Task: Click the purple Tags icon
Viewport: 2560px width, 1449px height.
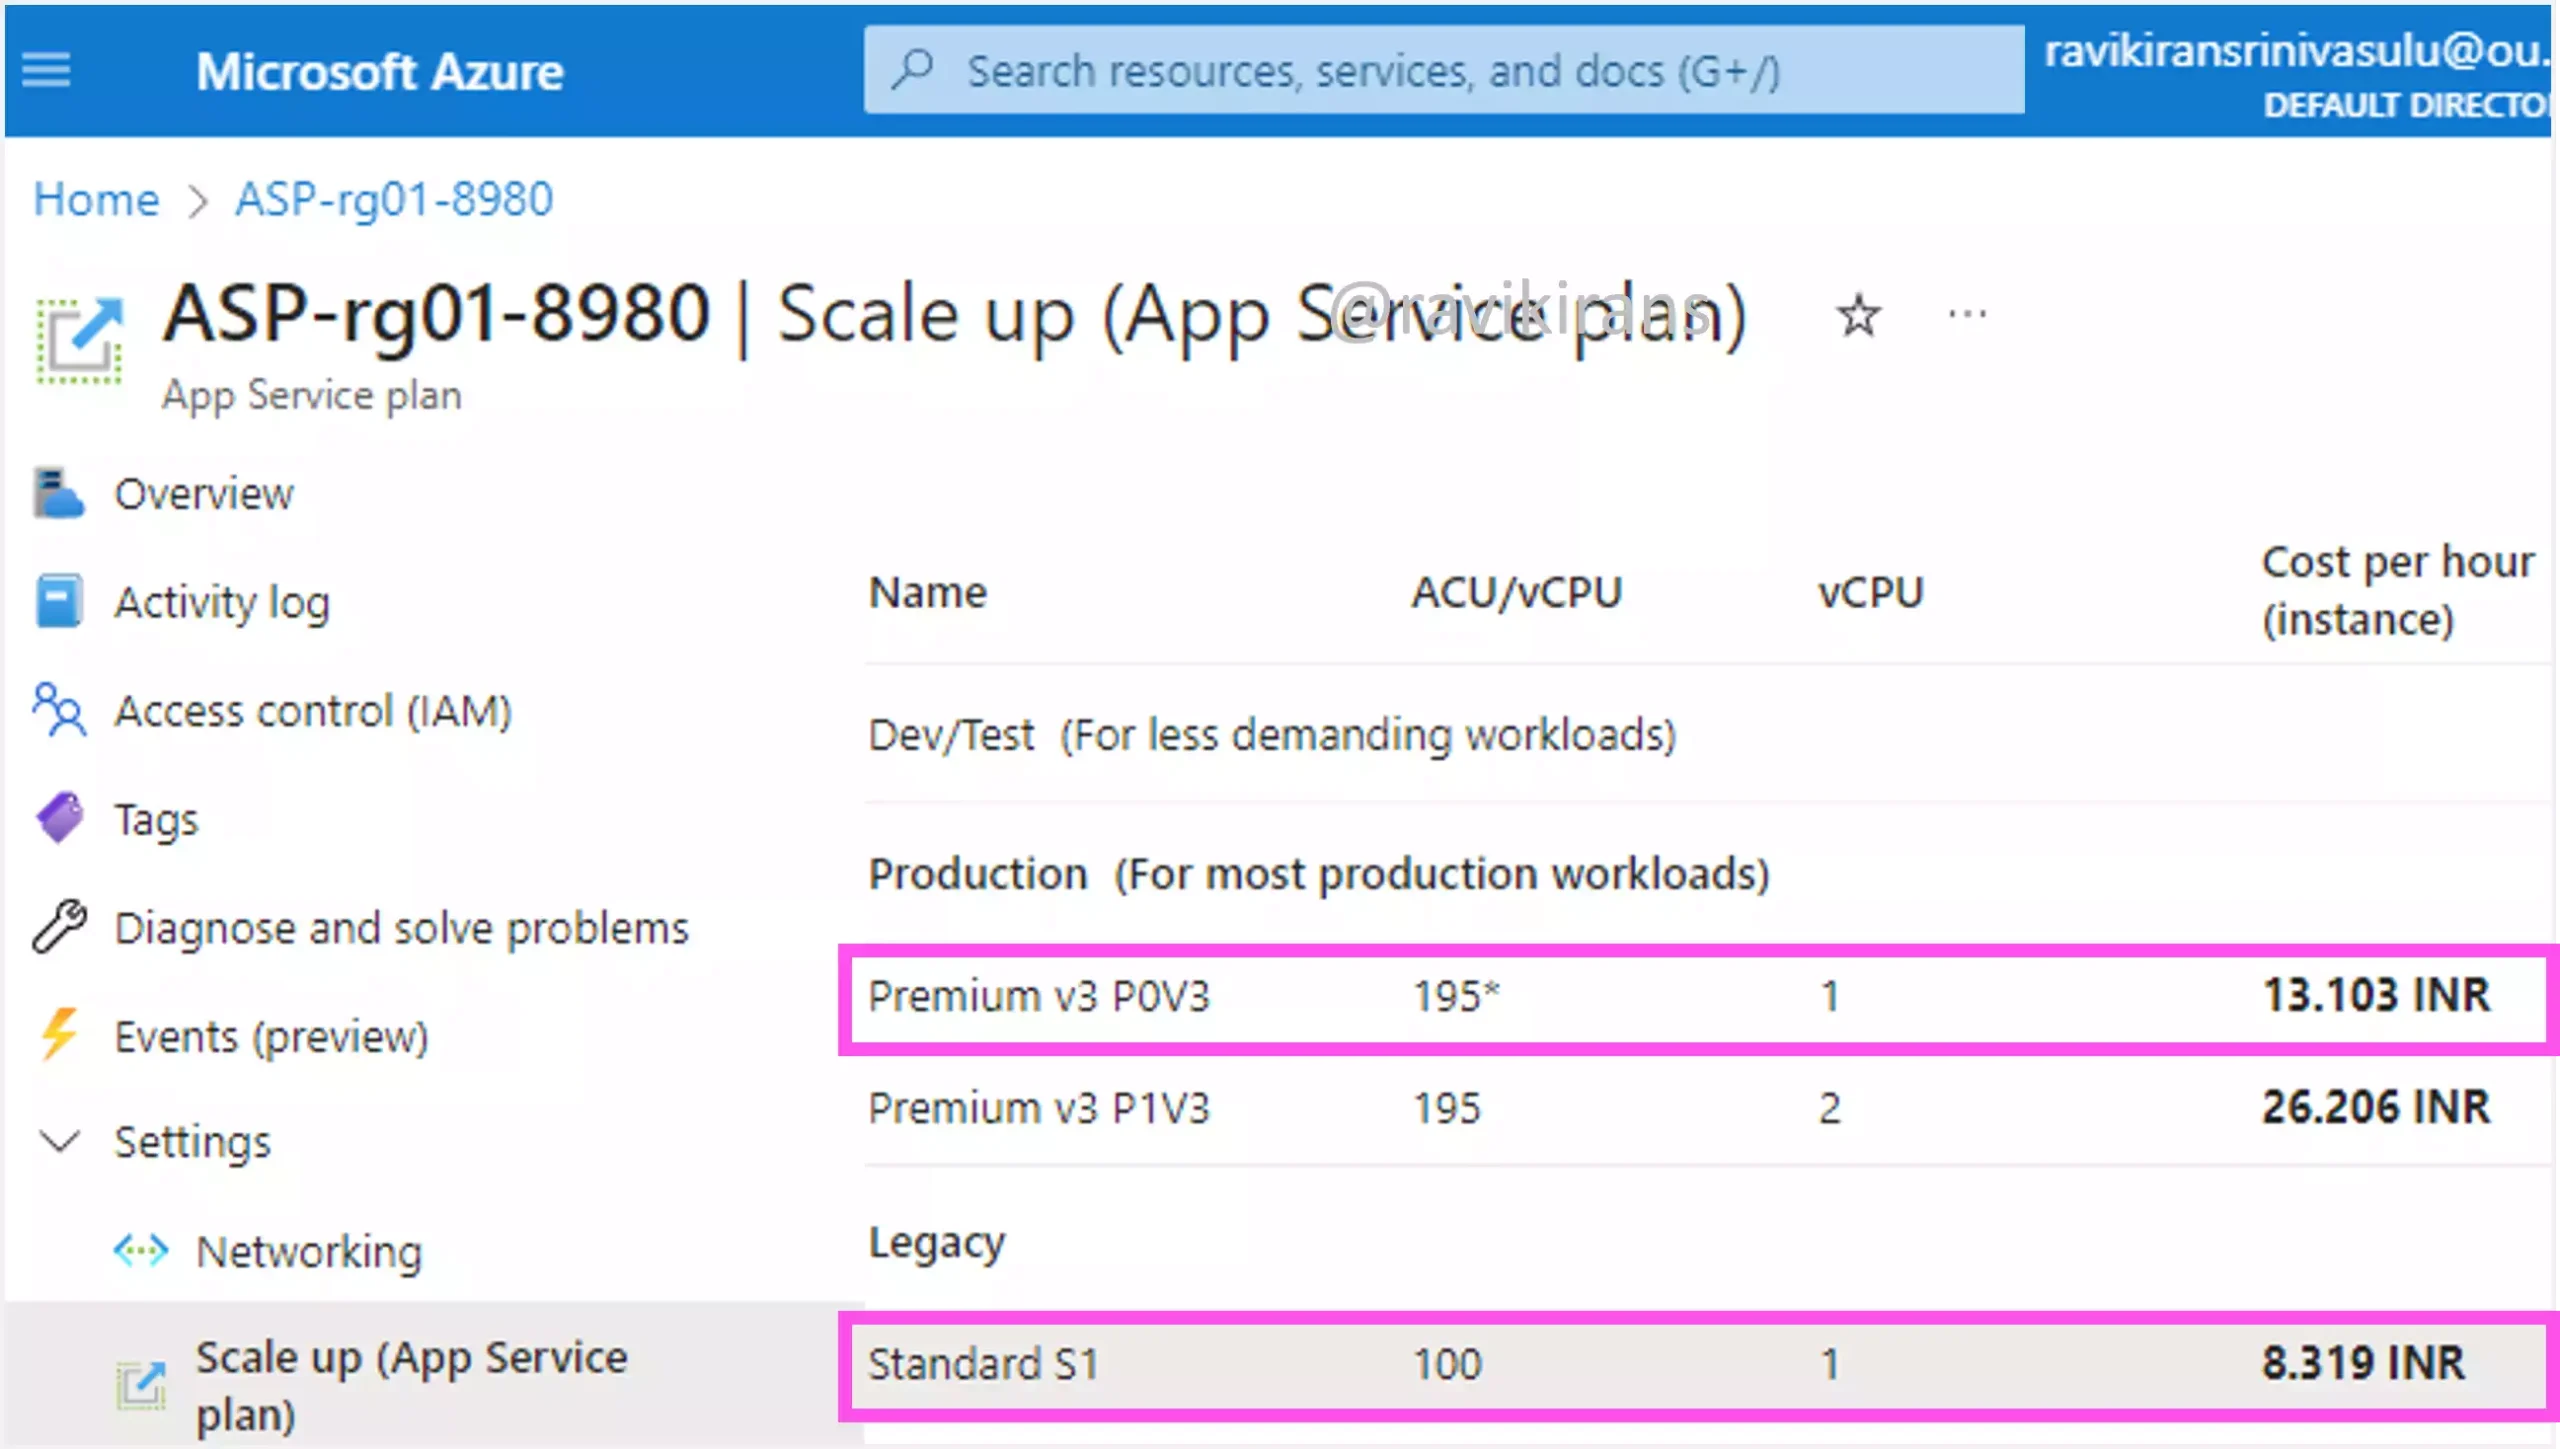Action: 59,818
